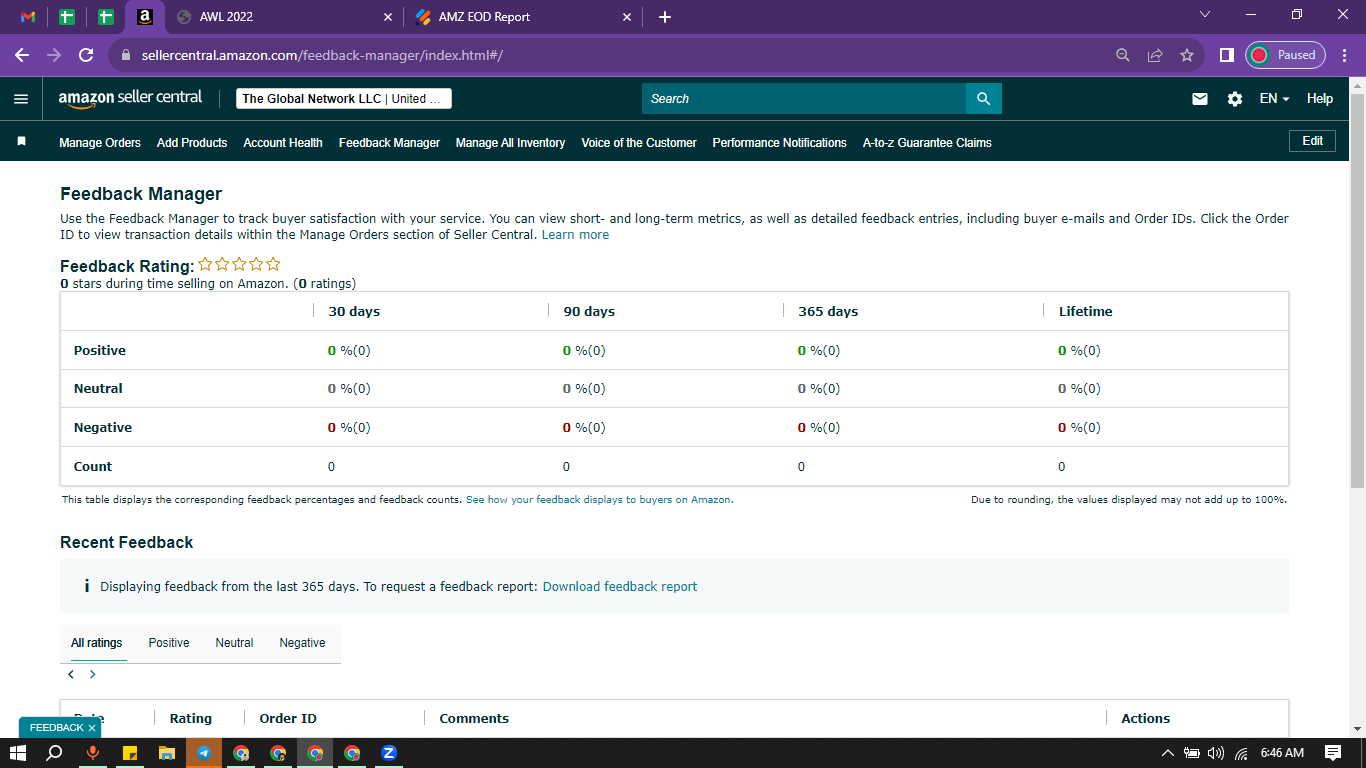
Task: Open File Explorer from the taskbar
Action: pyautogui.click(x=167, y=753)
